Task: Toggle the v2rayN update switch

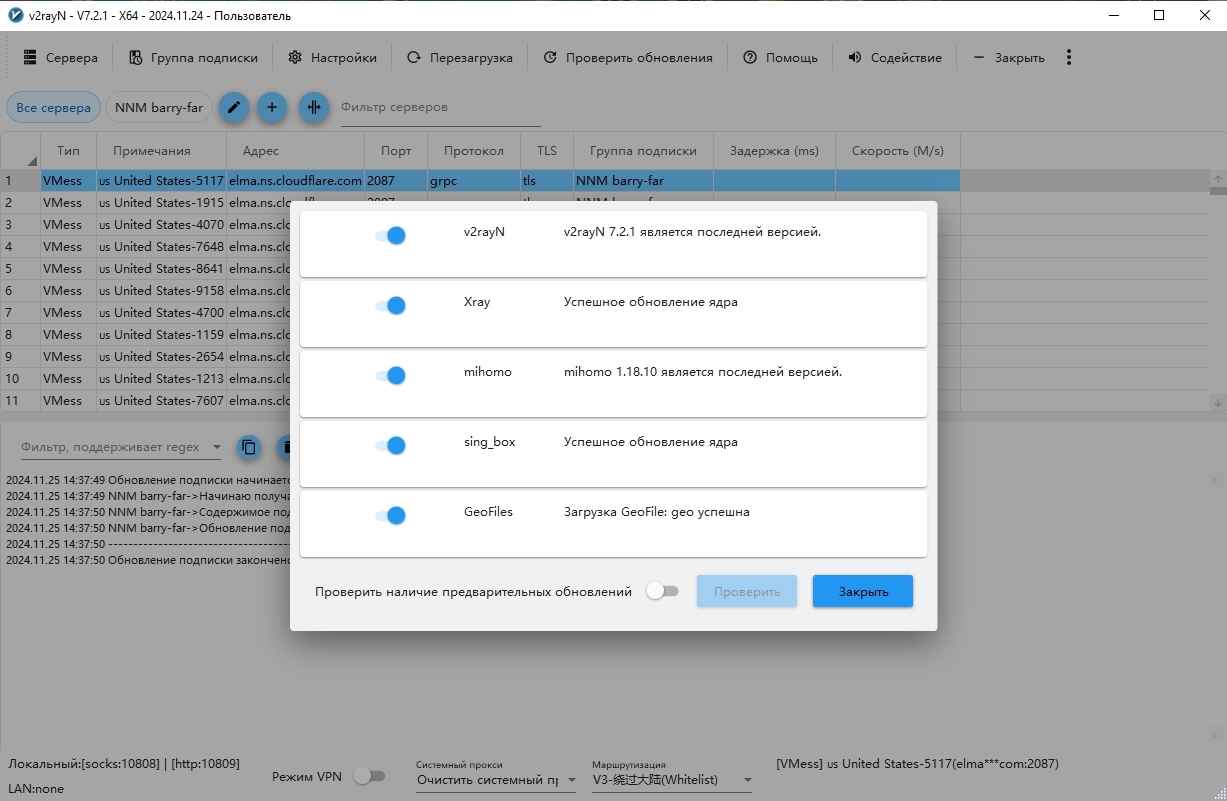Action: (390, 235)
